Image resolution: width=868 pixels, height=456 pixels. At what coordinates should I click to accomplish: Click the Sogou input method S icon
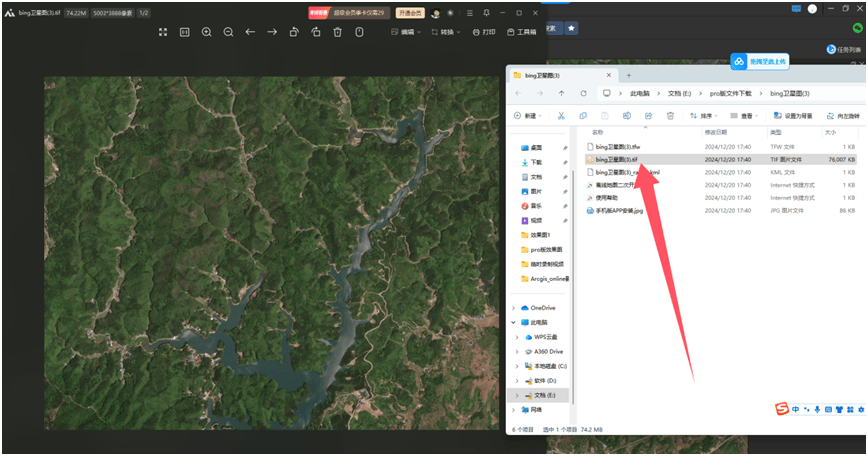782,409
